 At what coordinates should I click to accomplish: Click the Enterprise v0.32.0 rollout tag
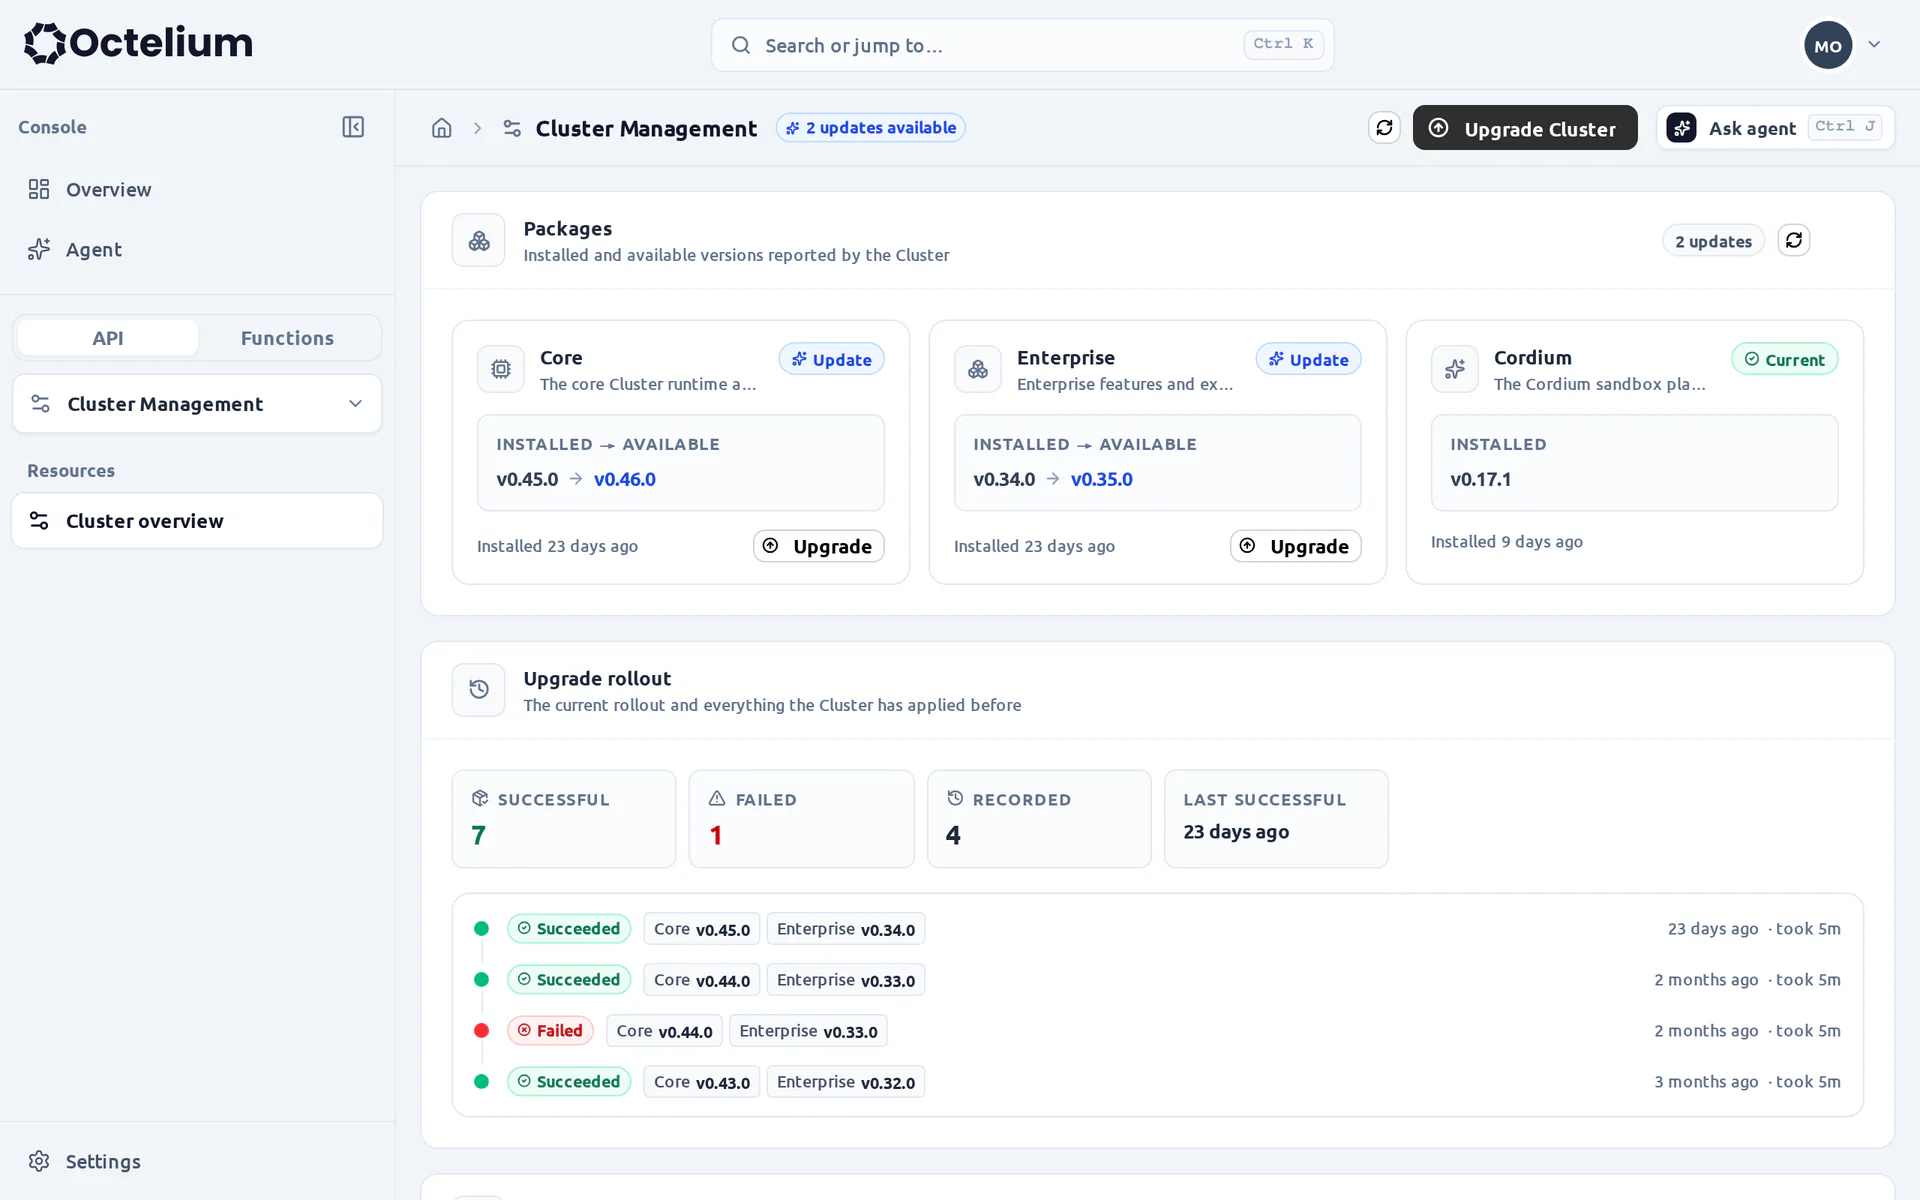pyautogui.click(x=846, y=1082)
